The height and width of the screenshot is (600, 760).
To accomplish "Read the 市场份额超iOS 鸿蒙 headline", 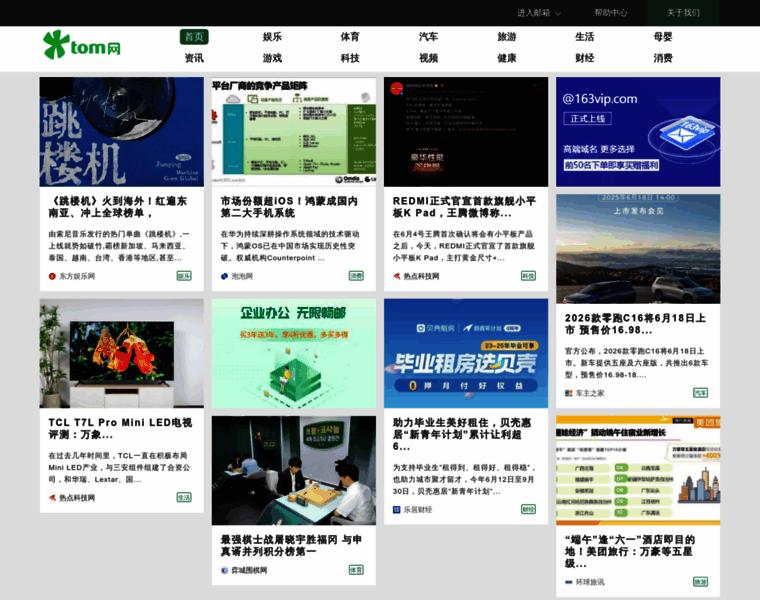I will [x=289, y=207].
